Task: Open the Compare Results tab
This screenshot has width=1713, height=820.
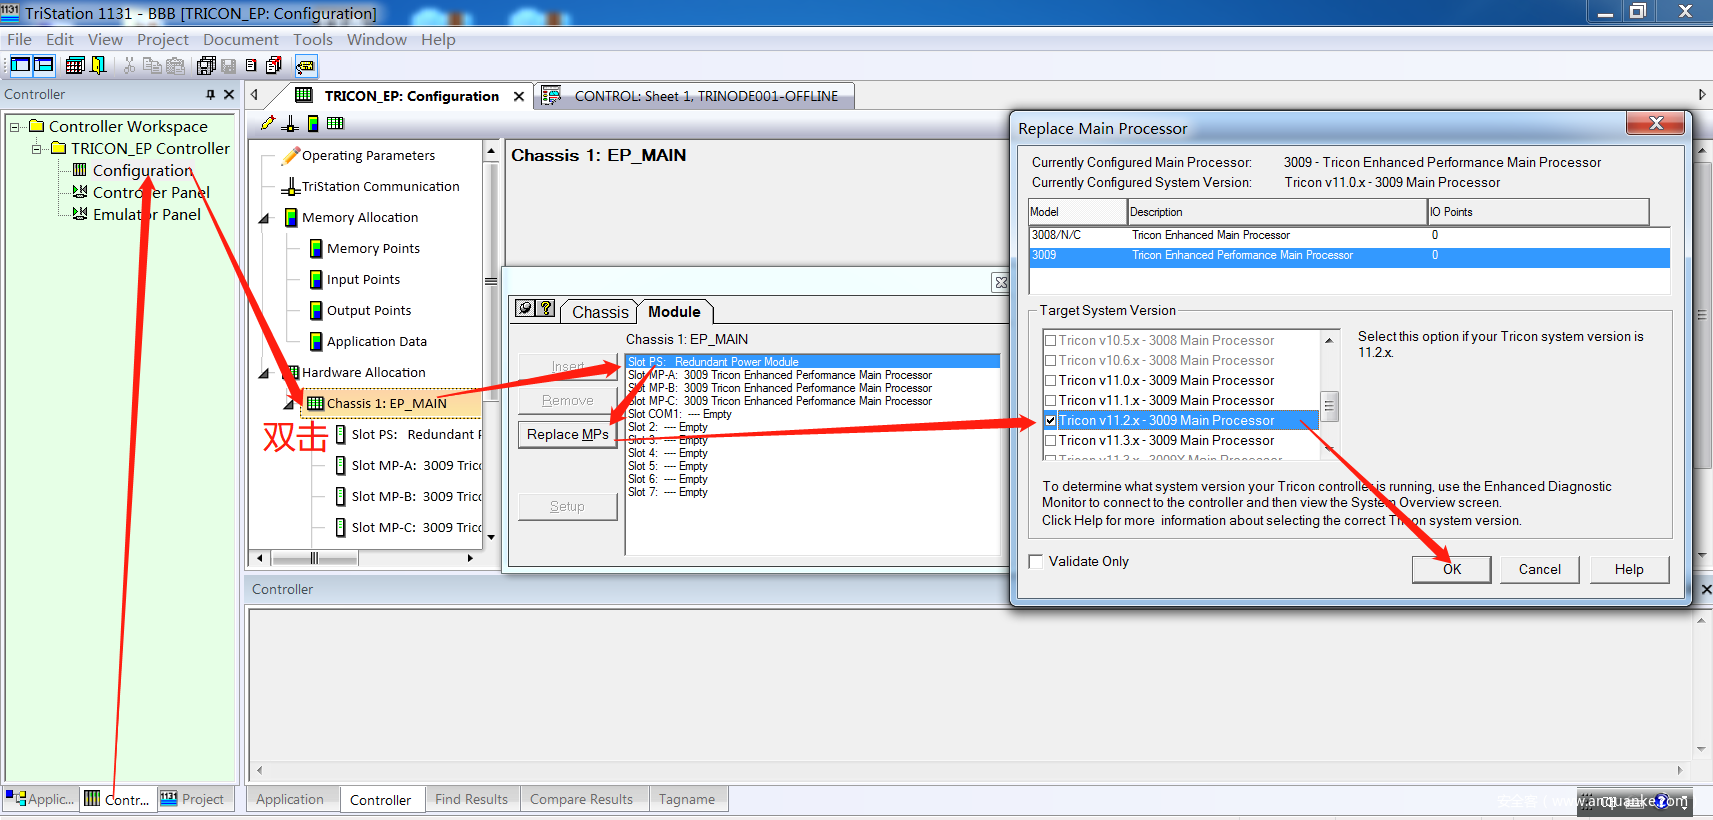Action: [x=581, y=799]
